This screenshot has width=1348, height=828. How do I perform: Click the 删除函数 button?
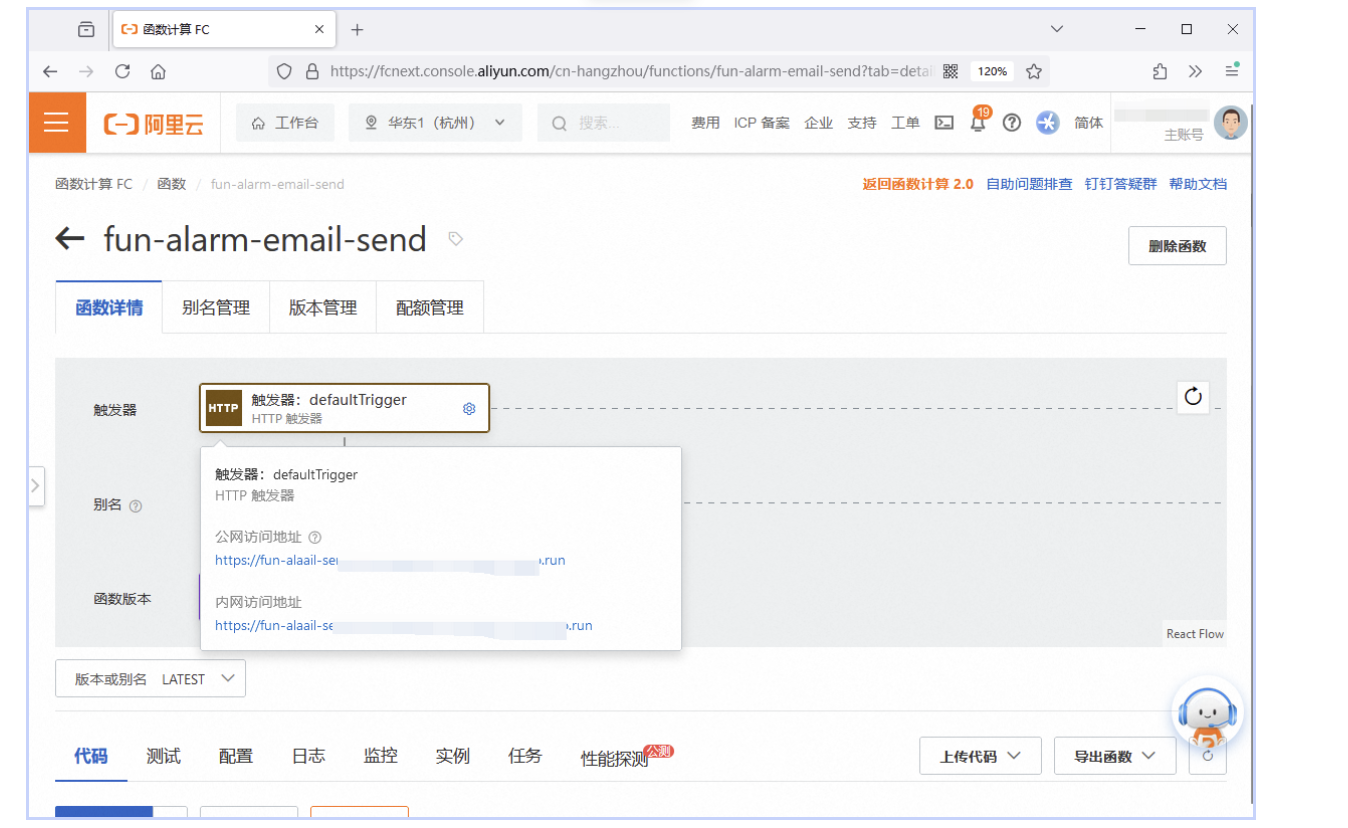tap(1177, 246)
